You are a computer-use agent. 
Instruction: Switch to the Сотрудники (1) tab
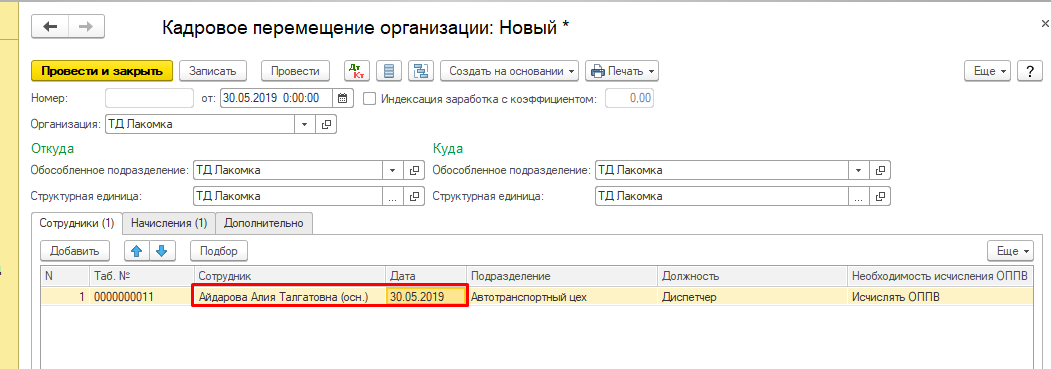[77, 223]
